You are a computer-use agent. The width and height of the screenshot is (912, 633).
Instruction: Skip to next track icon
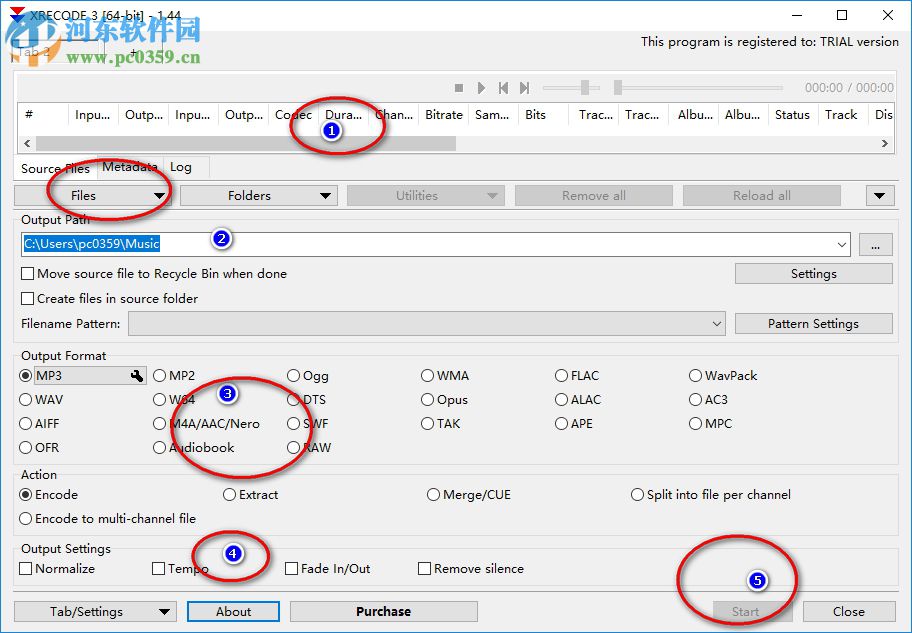[525, 88]
